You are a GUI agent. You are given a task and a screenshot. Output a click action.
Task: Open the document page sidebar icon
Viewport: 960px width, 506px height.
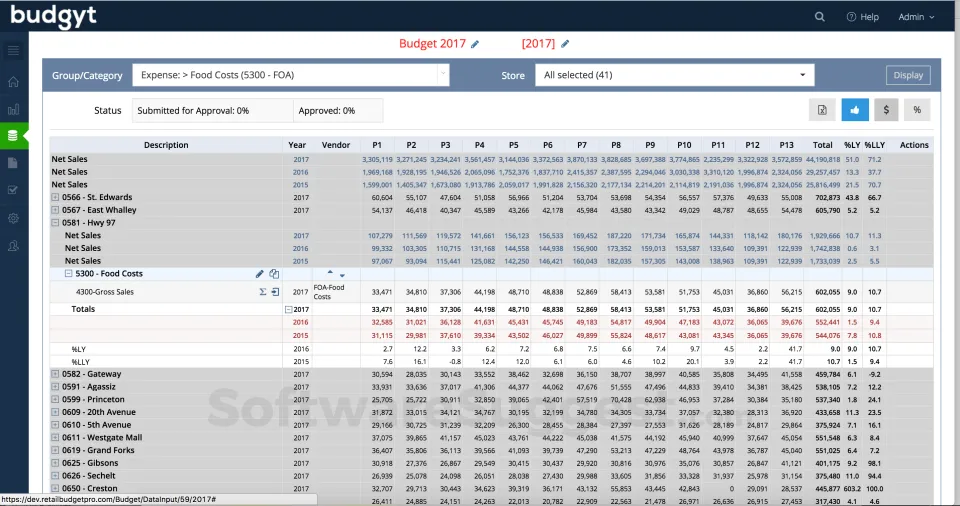[x=13, y=163]
